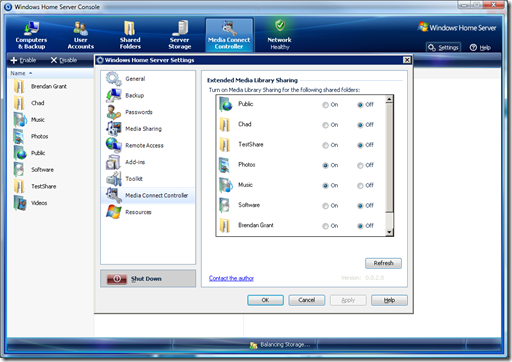Click the Shut Down button label
The image size is (512, 362).
tap(146, 279)
